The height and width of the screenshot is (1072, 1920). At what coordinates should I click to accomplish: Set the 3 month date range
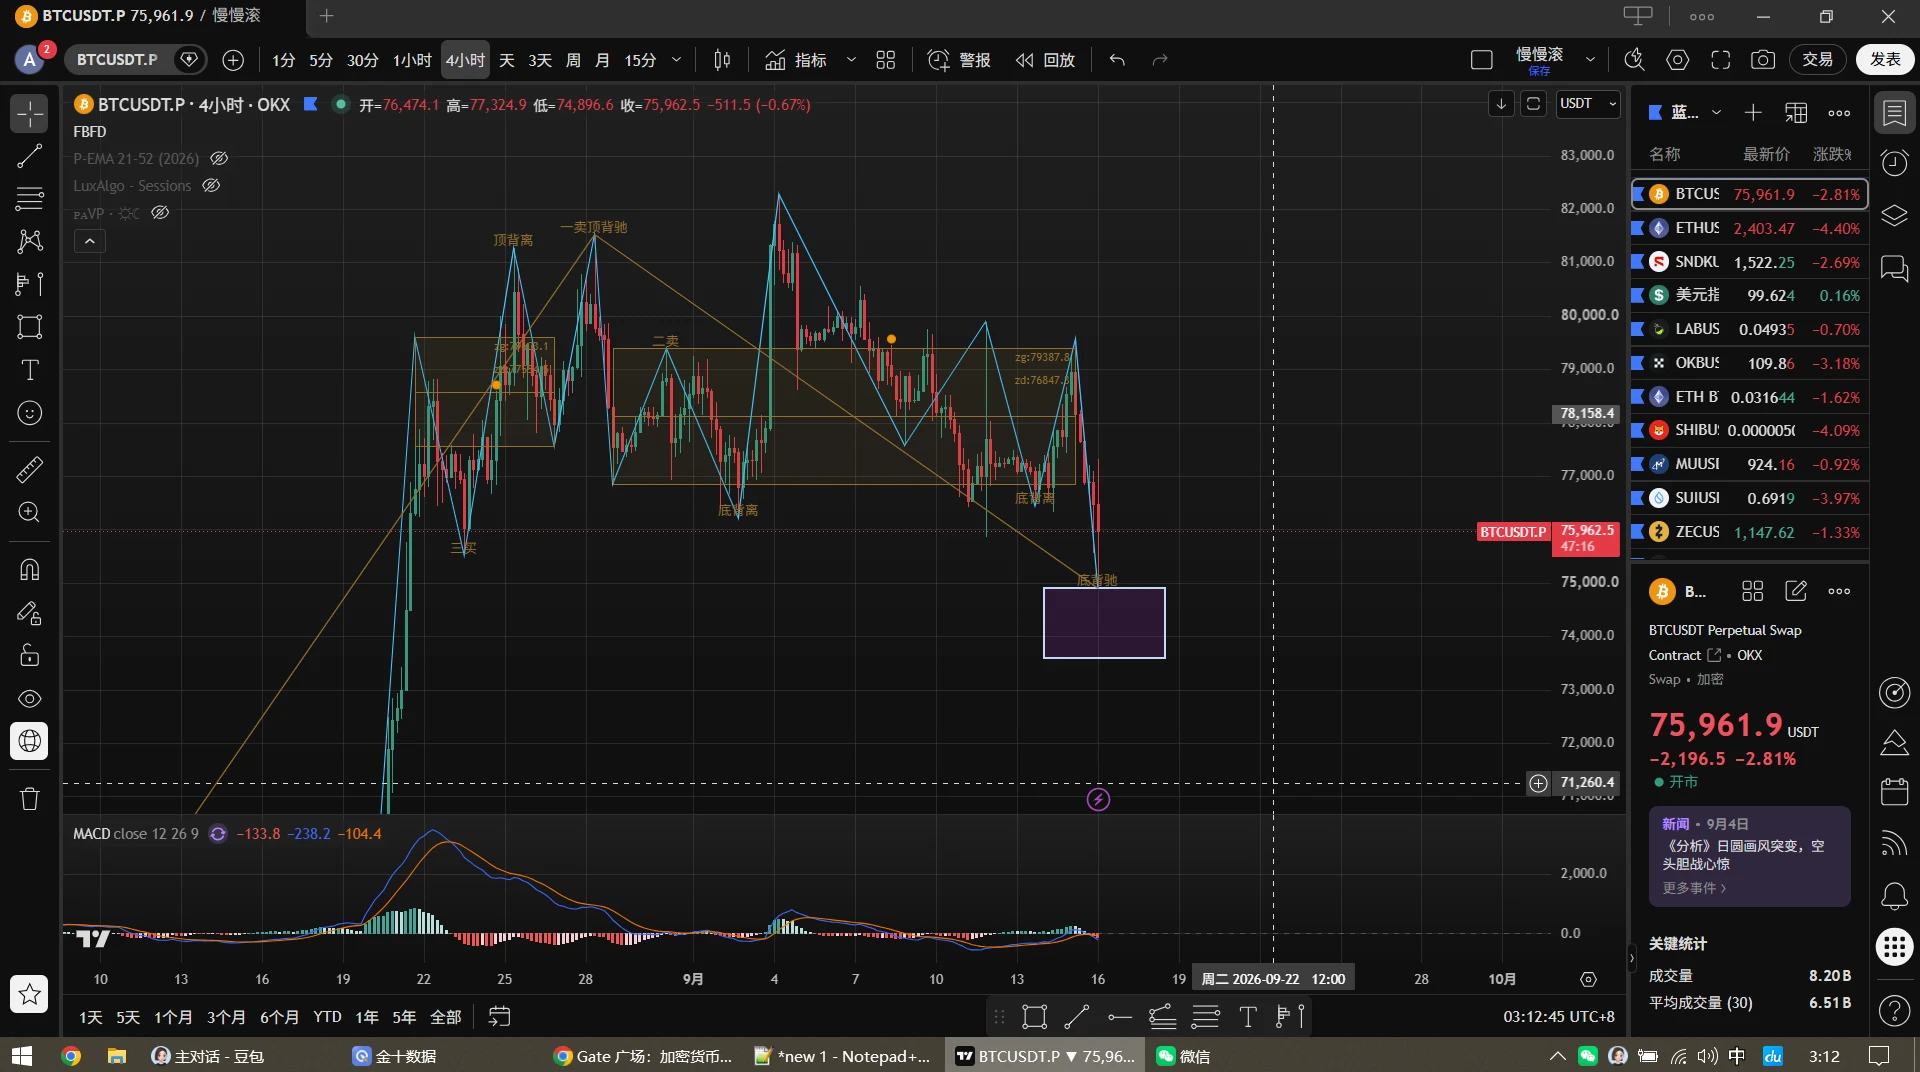(226, 1017)
